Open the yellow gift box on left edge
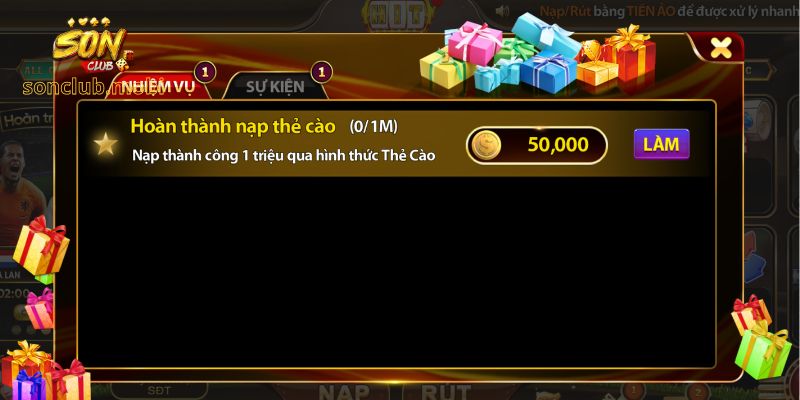The height and width of the screenshot is (400, 800). 41,246
